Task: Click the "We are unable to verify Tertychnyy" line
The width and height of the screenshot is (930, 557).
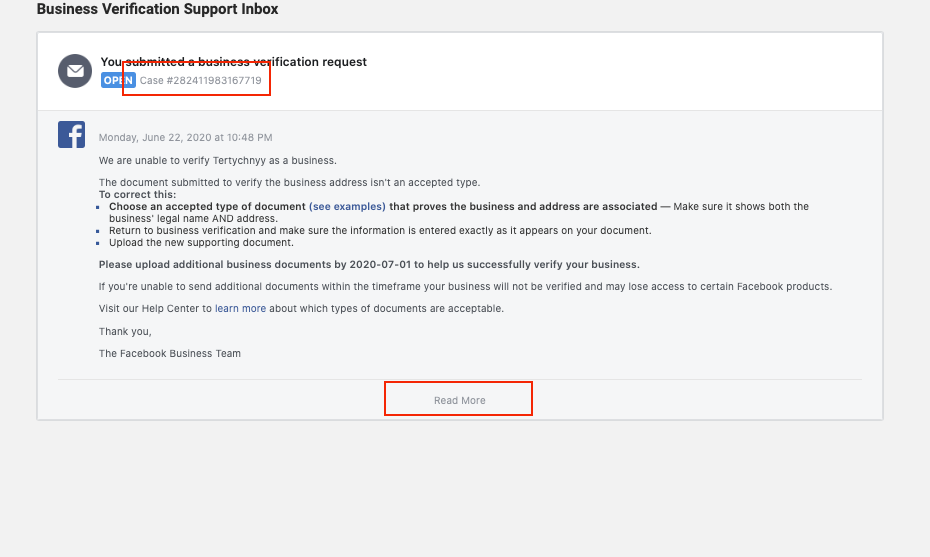Action: point(218,161)
